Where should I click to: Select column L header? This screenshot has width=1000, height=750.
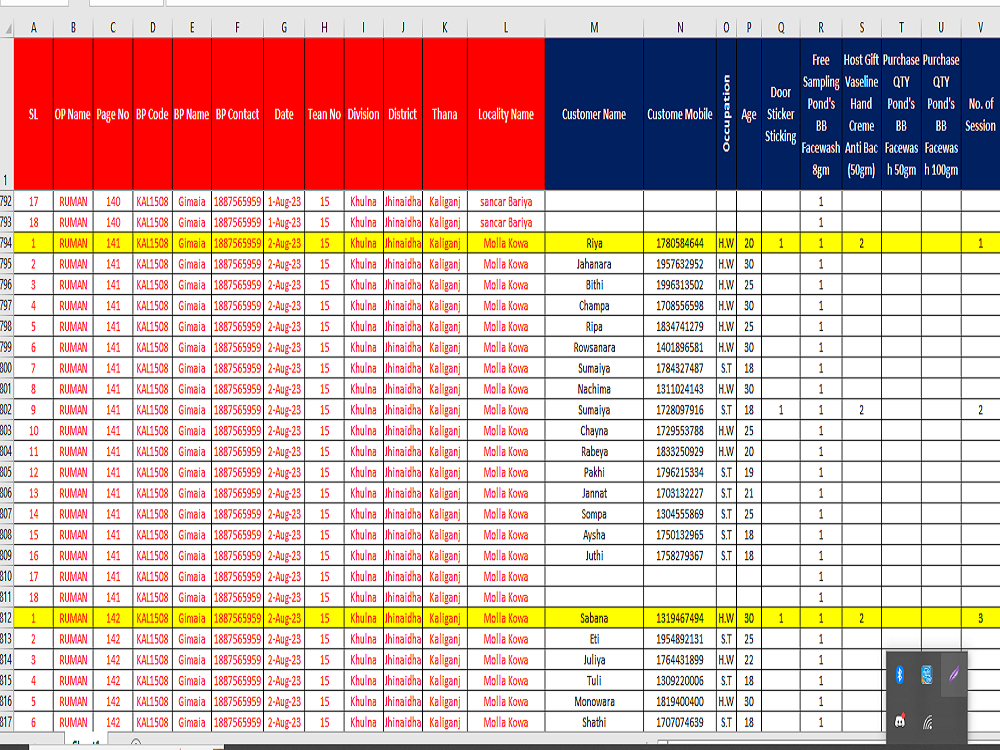coord(506,27)
